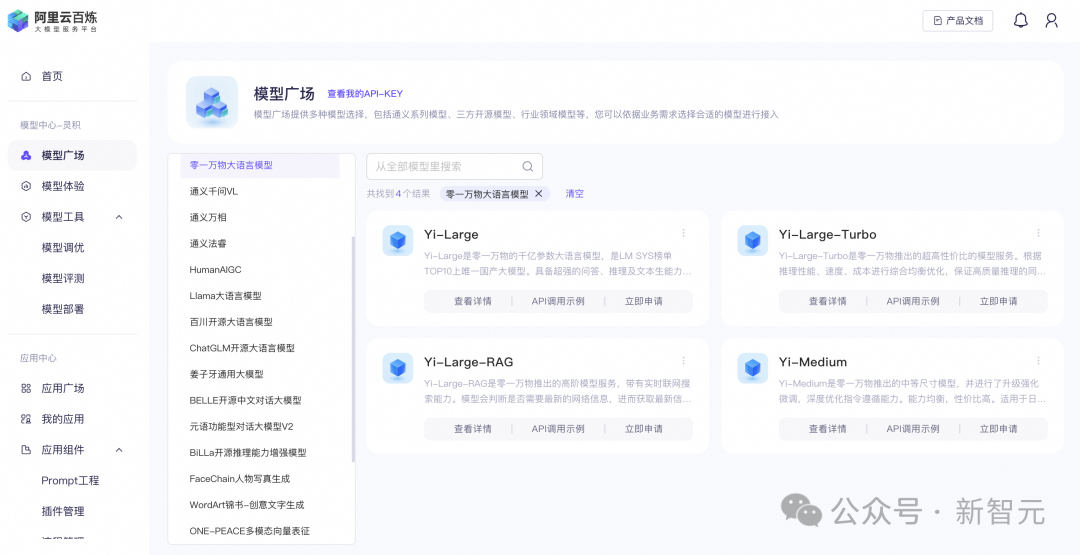
Task: Click the 模型体验 sidebar icon
Action: [x=26, y=187]
